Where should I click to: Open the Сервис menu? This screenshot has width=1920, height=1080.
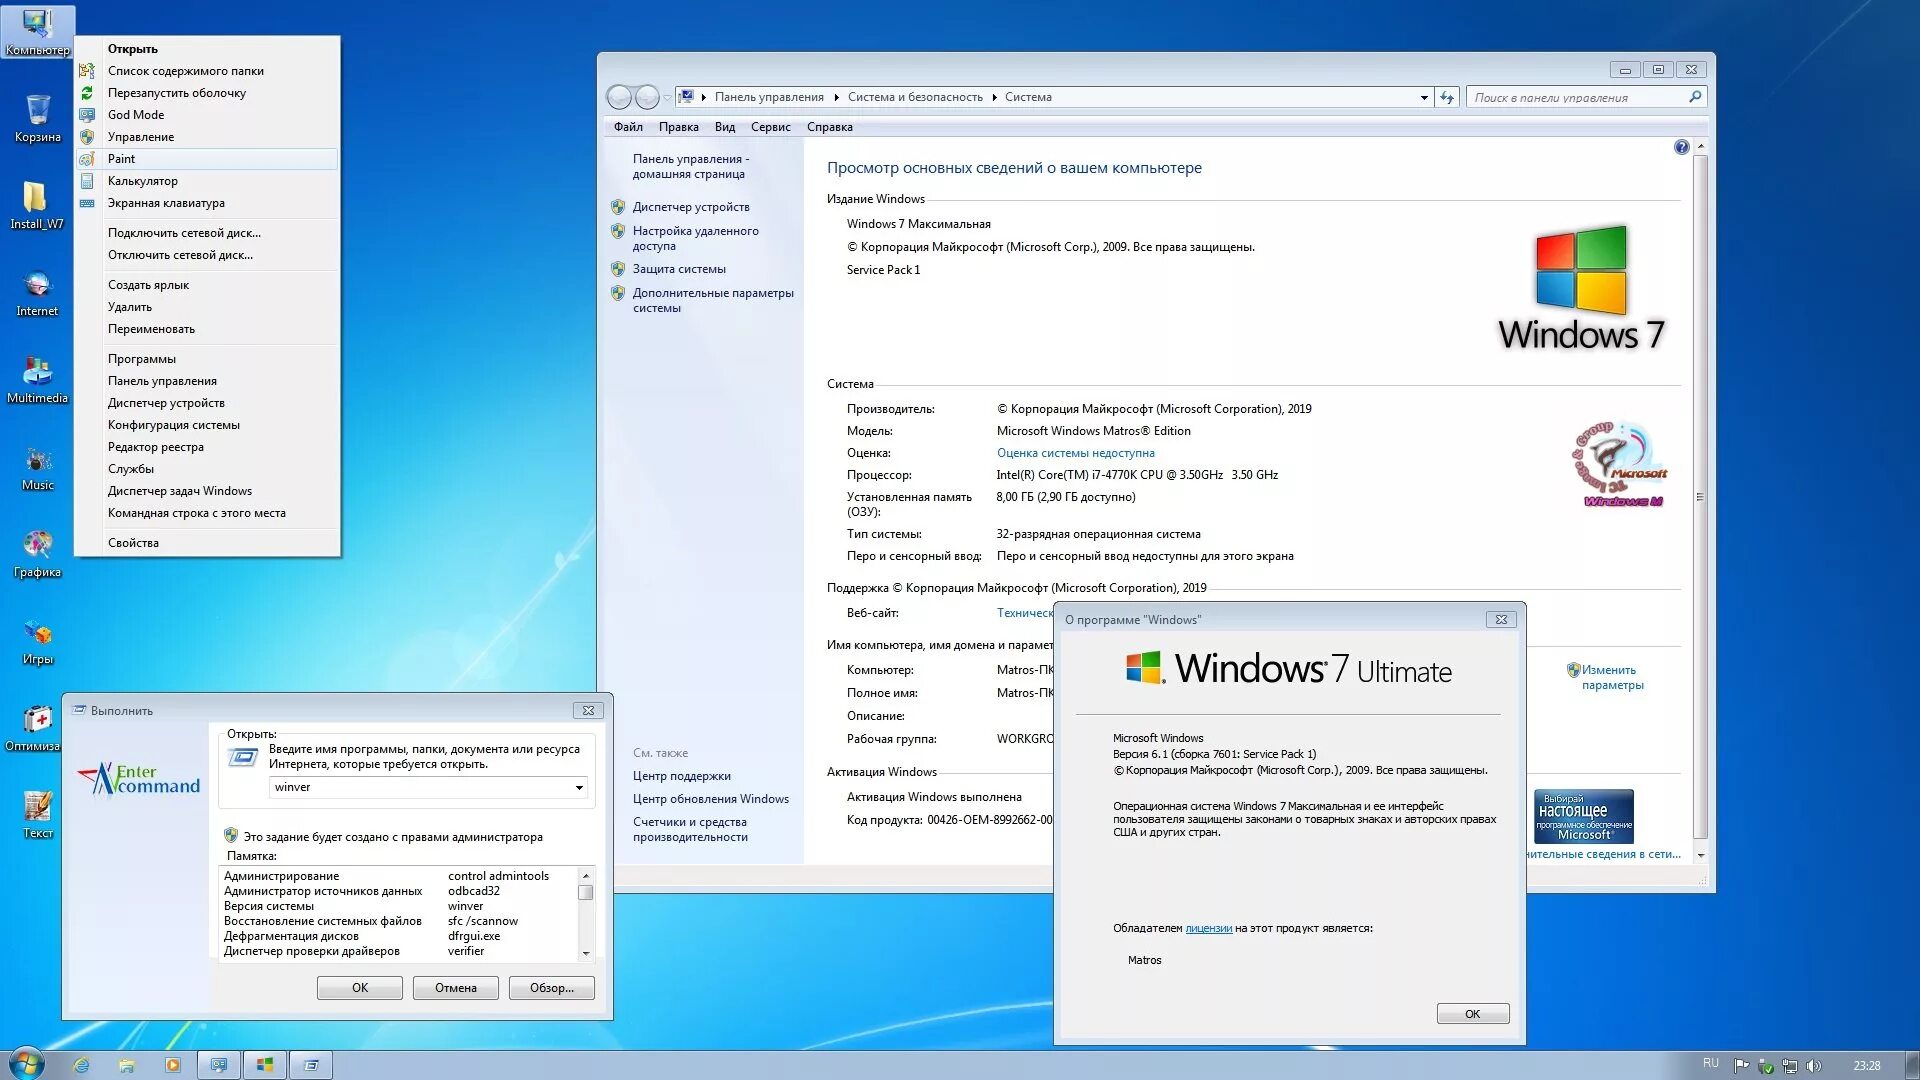click(770, 127)
